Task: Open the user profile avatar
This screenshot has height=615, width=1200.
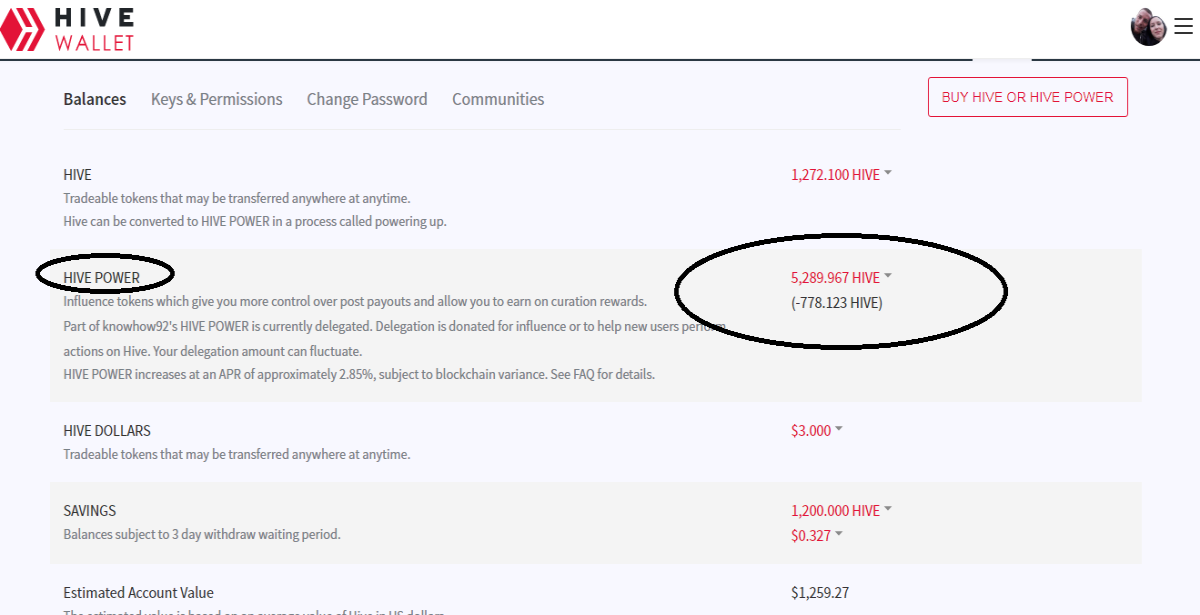Action: (x=1149, y=27)
